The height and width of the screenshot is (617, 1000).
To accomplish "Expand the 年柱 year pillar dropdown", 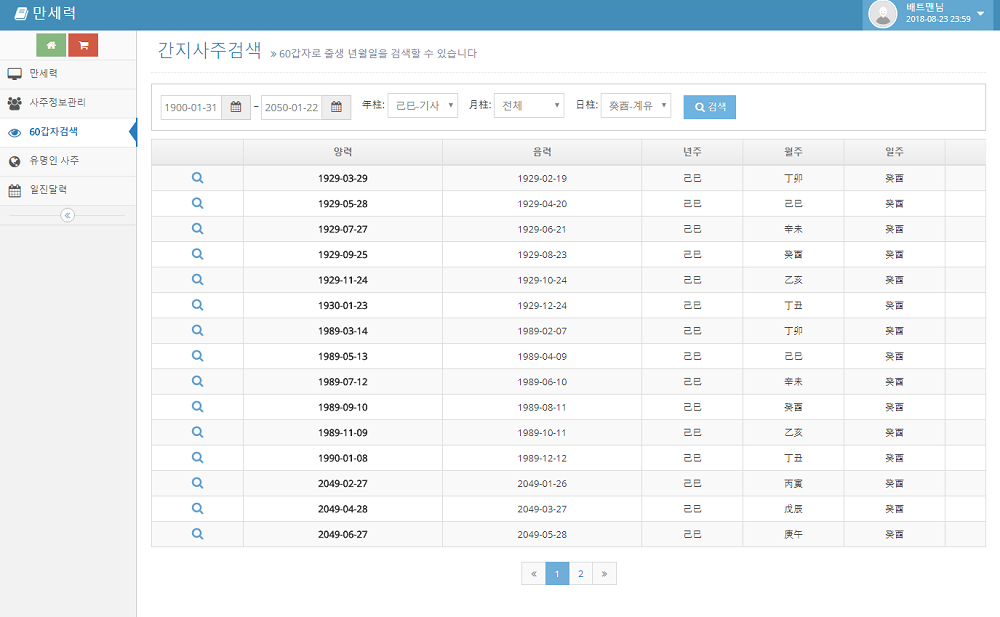I will [x=423, y=106].
